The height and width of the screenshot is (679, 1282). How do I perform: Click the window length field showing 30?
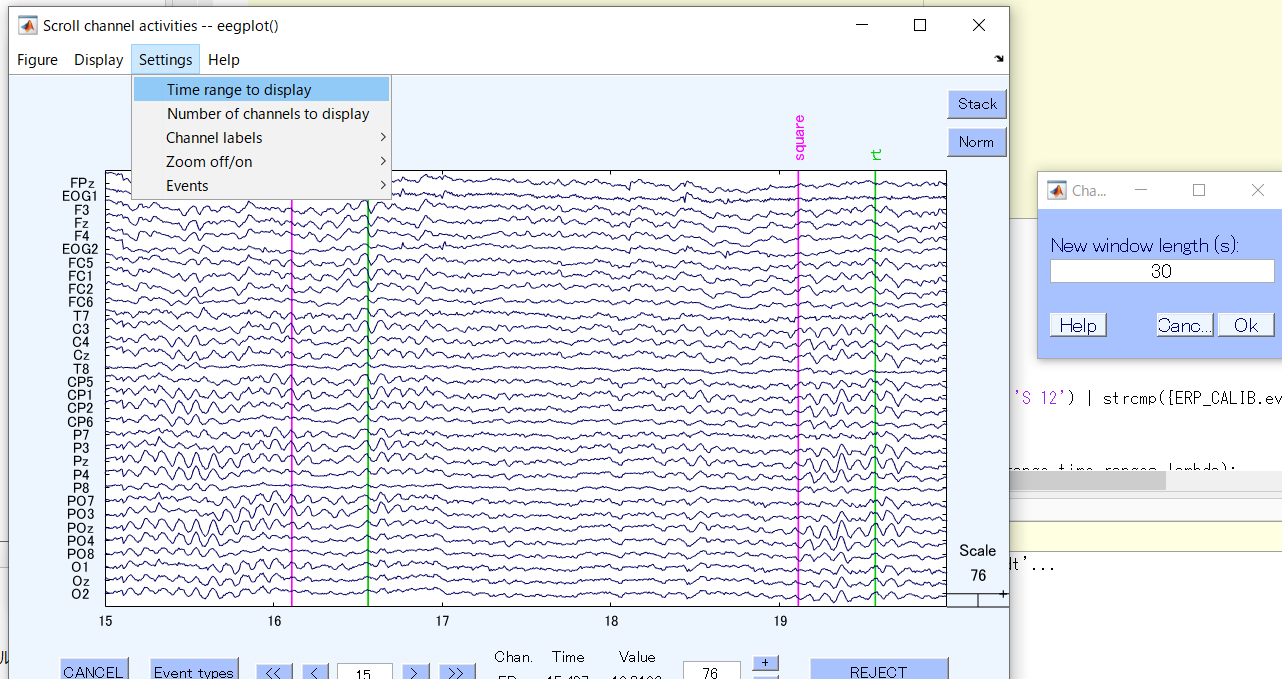[x=1161, y=270]
